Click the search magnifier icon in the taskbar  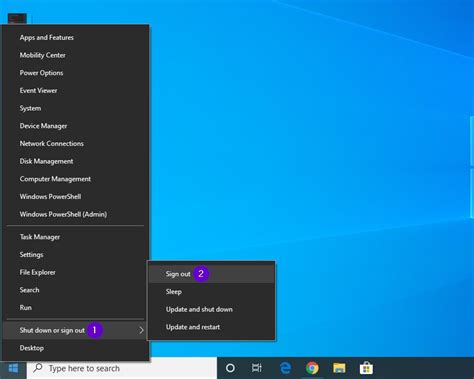pyautogui.click(x=38, y=368)
